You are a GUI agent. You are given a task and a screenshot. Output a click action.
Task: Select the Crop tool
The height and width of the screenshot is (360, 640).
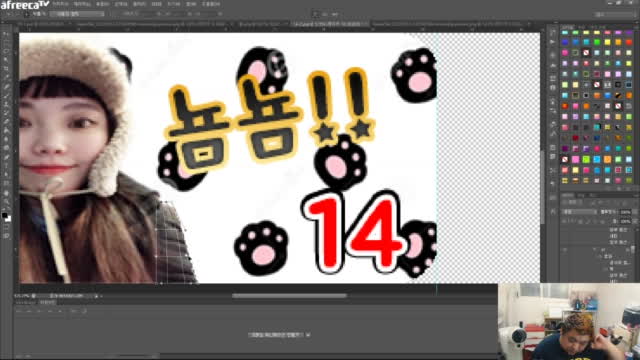pos(6,69)
